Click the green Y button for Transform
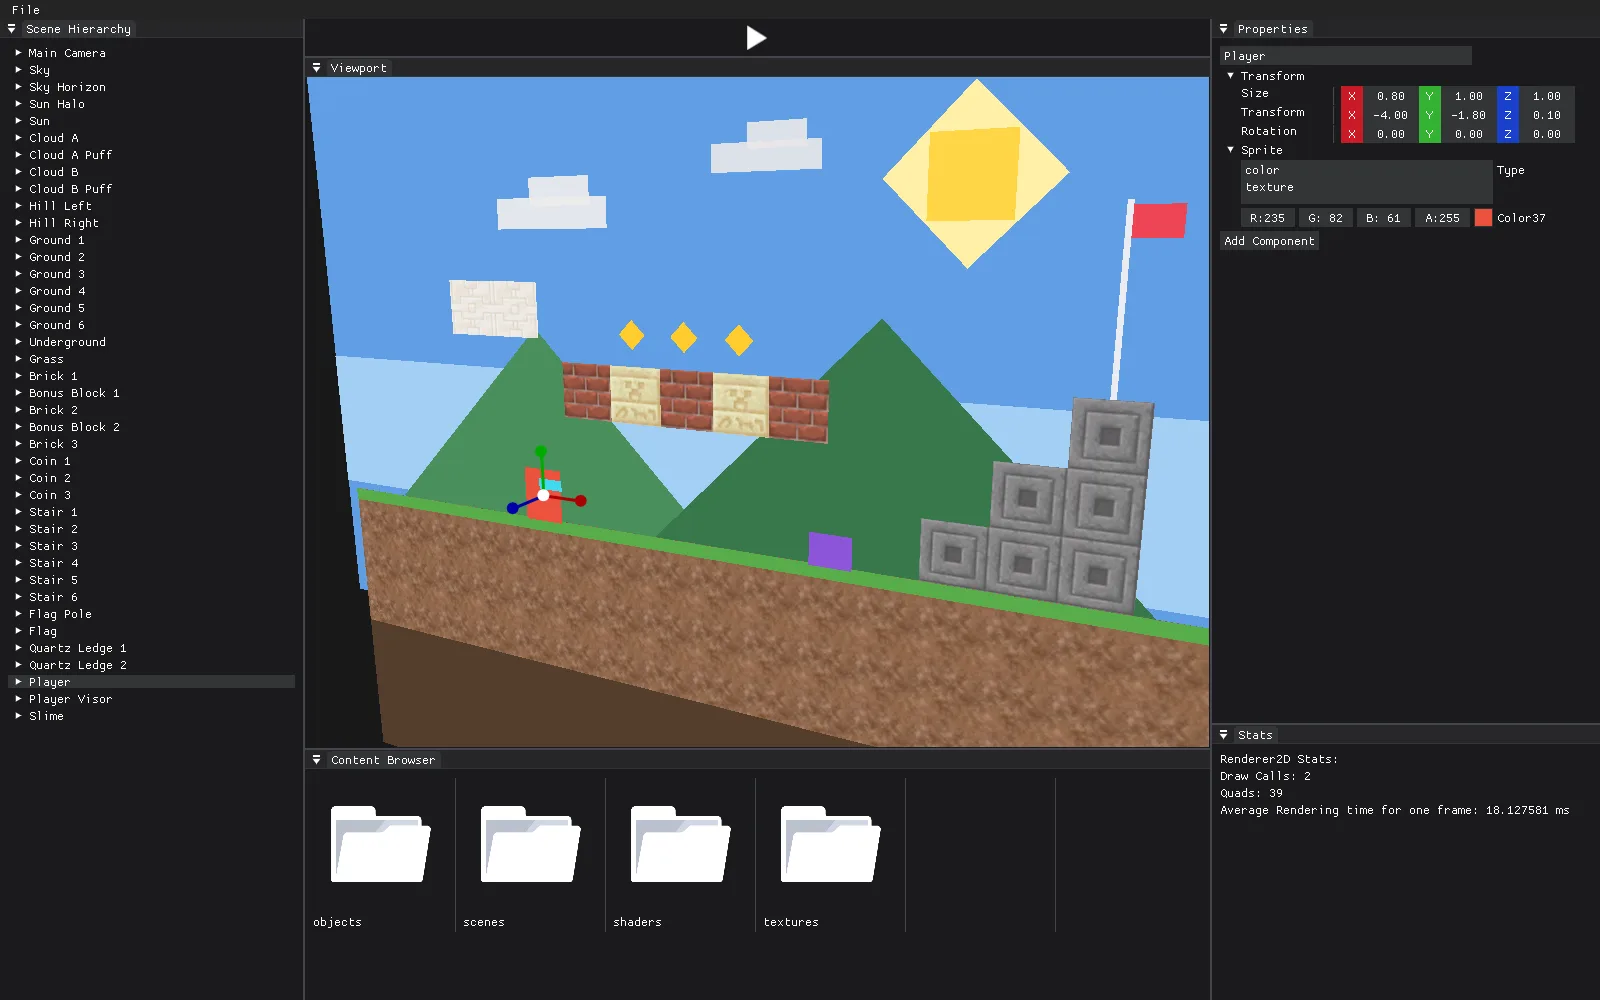 point(1430,115)
